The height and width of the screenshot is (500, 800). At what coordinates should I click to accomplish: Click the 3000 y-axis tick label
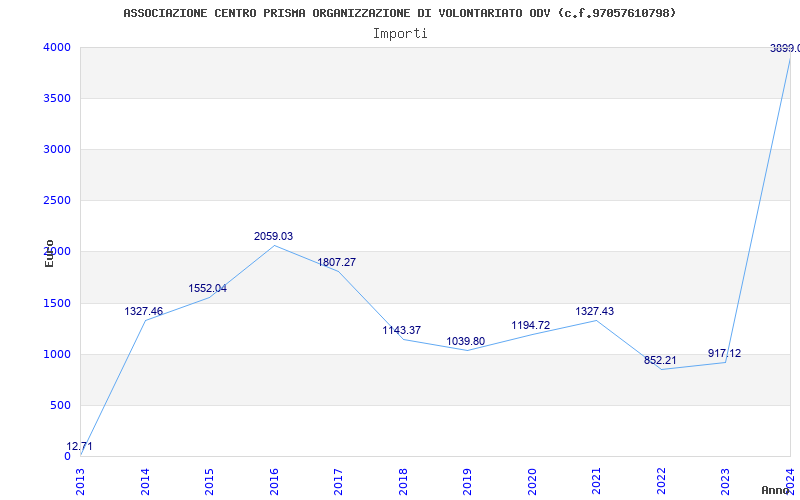pos(56,149)
